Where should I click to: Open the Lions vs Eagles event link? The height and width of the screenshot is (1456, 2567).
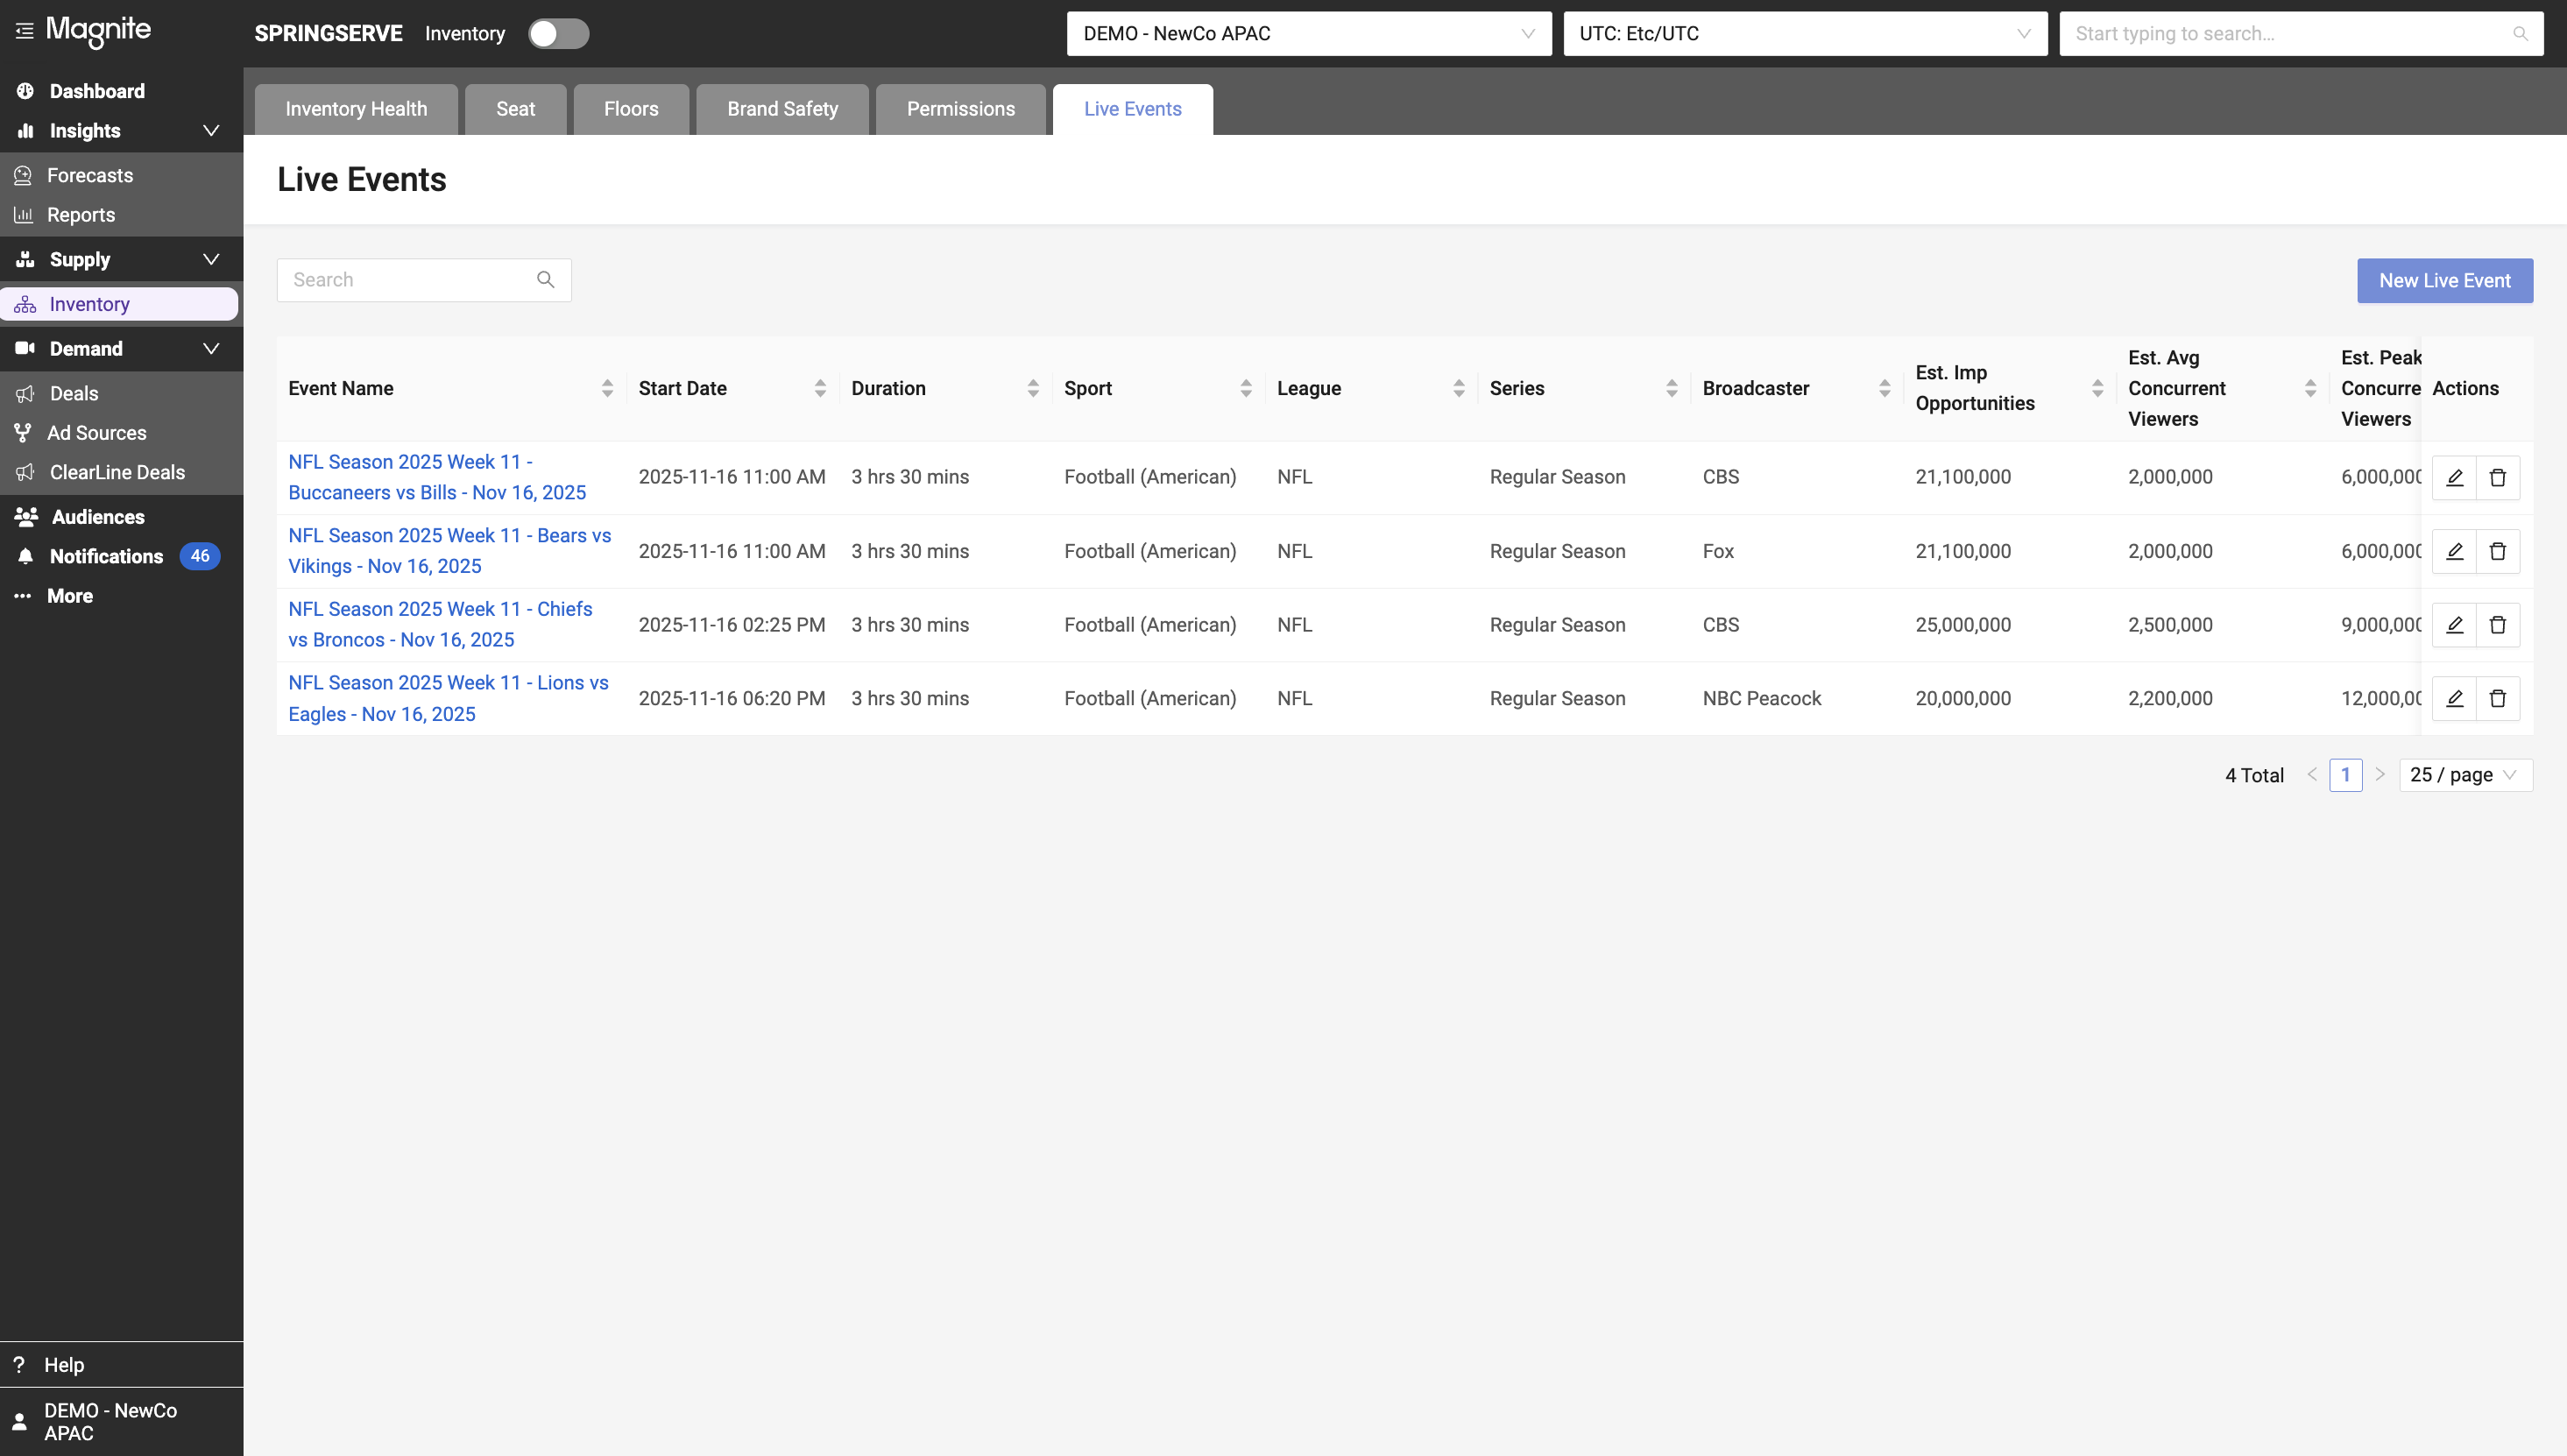click(x=448, y=698)
